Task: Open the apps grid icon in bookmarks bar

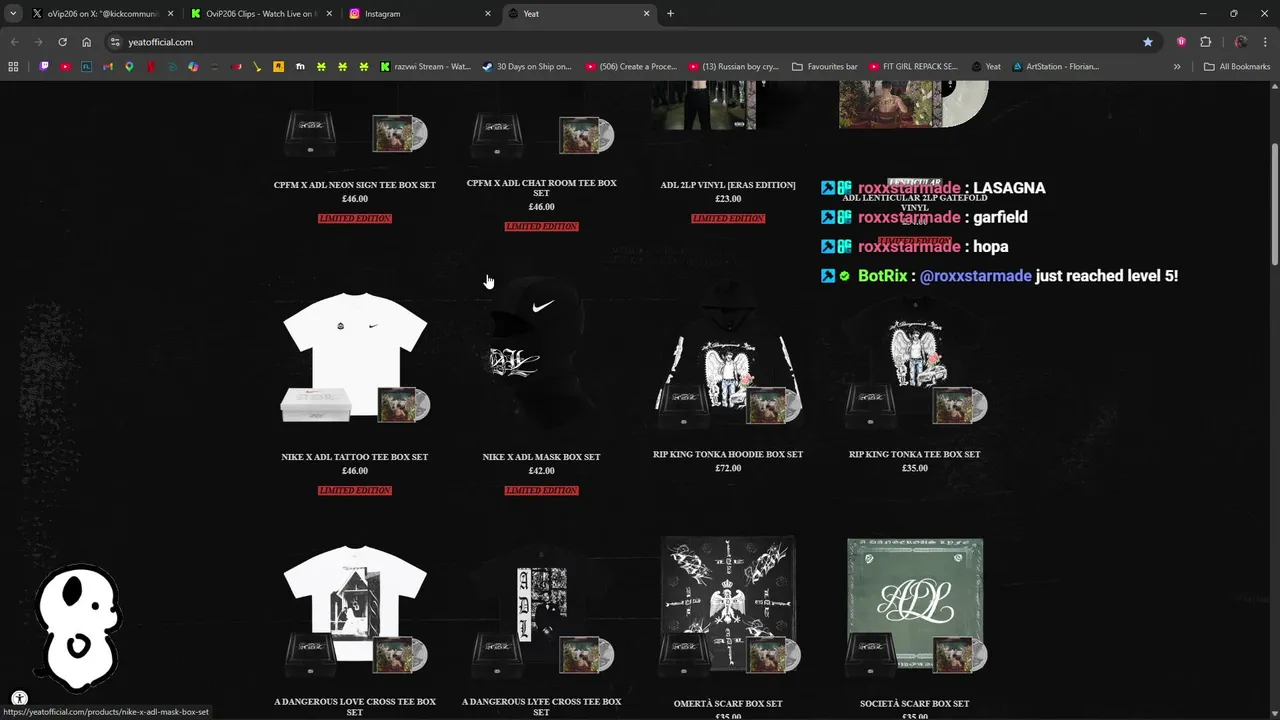Action: coord(13,67)
